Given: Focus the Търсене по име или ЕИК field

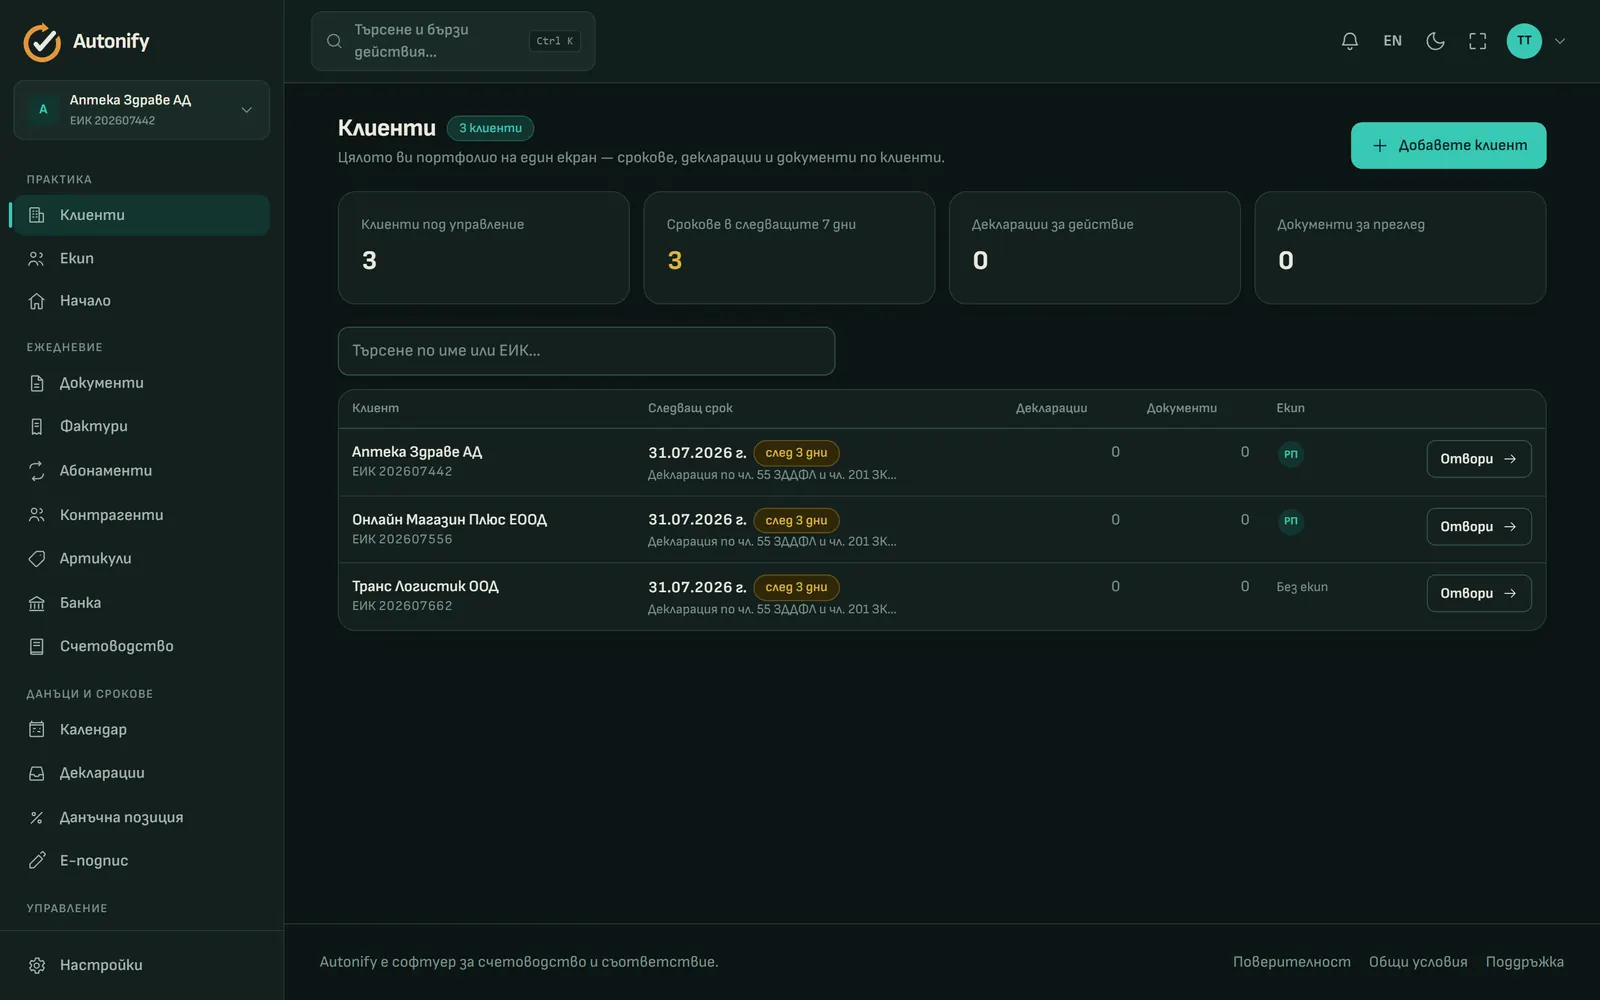Looking at the screenshot, I should tap(586, 351).
